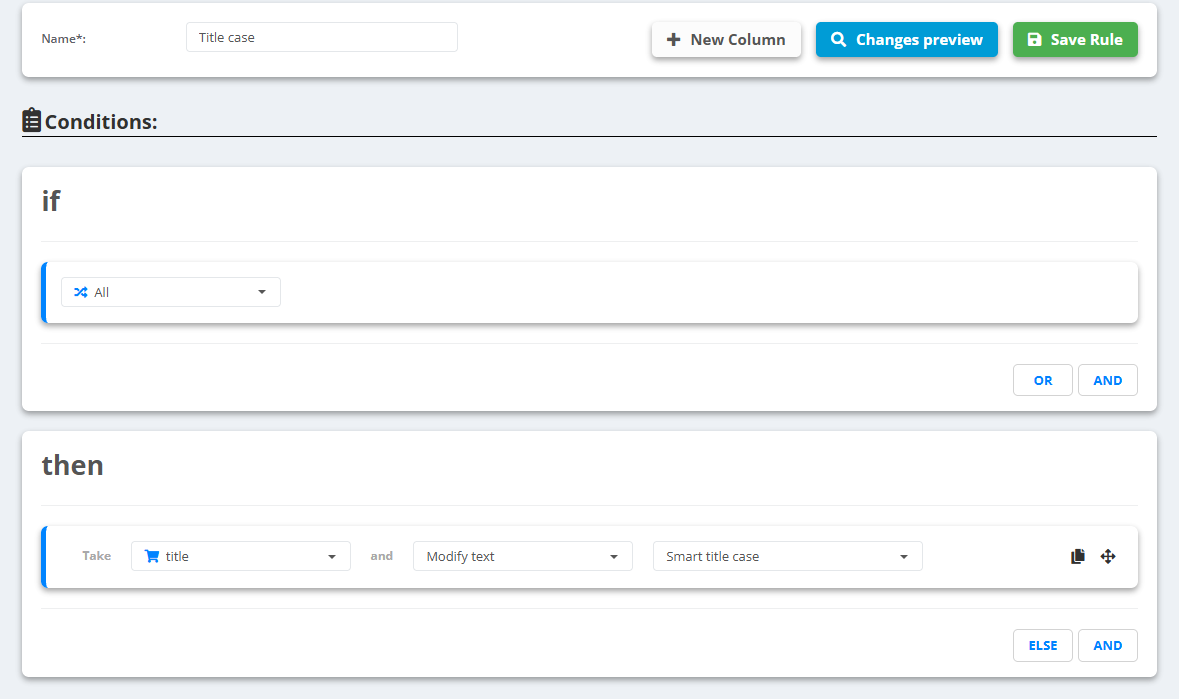The height and width of the screenshot is (699, 1179).
Task: Click the Conditions heading text
Action: tap(101, 122)
